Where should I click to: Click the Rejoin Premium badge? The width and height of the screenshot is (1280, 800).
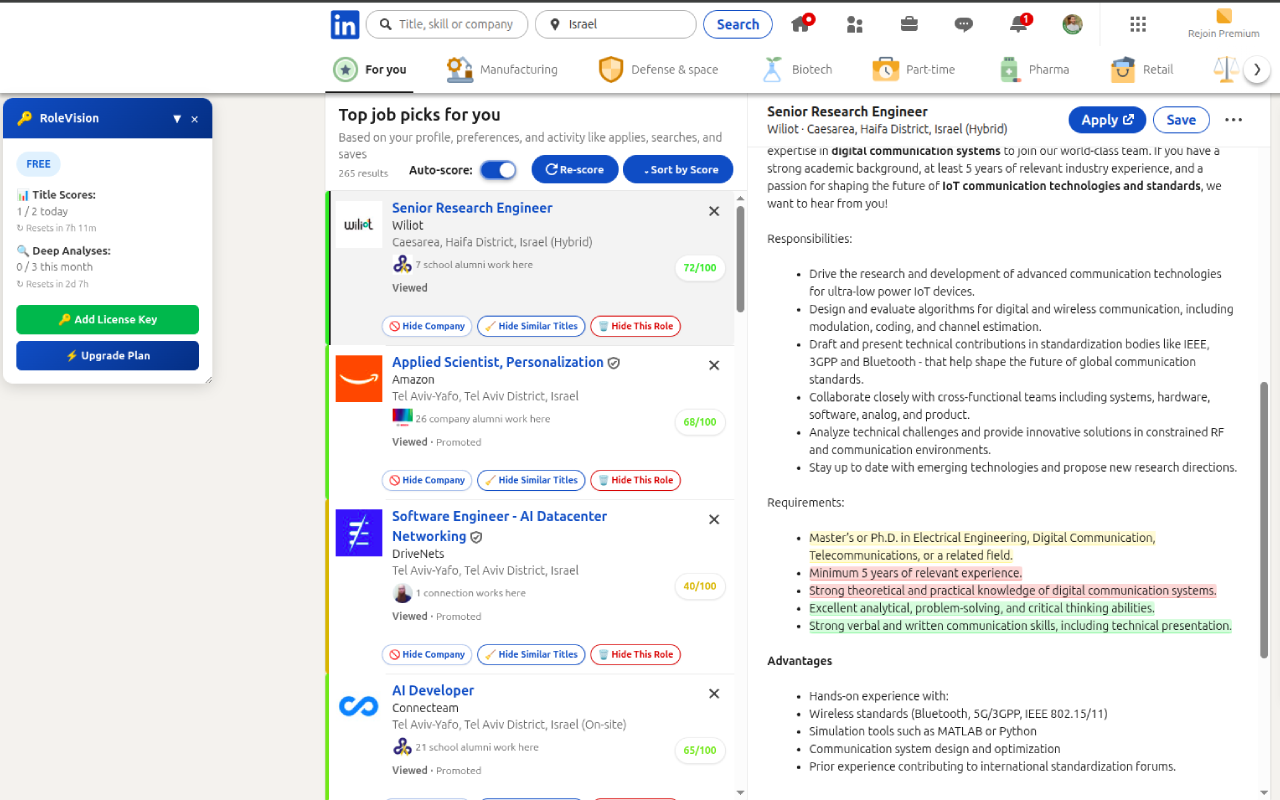1222,24
